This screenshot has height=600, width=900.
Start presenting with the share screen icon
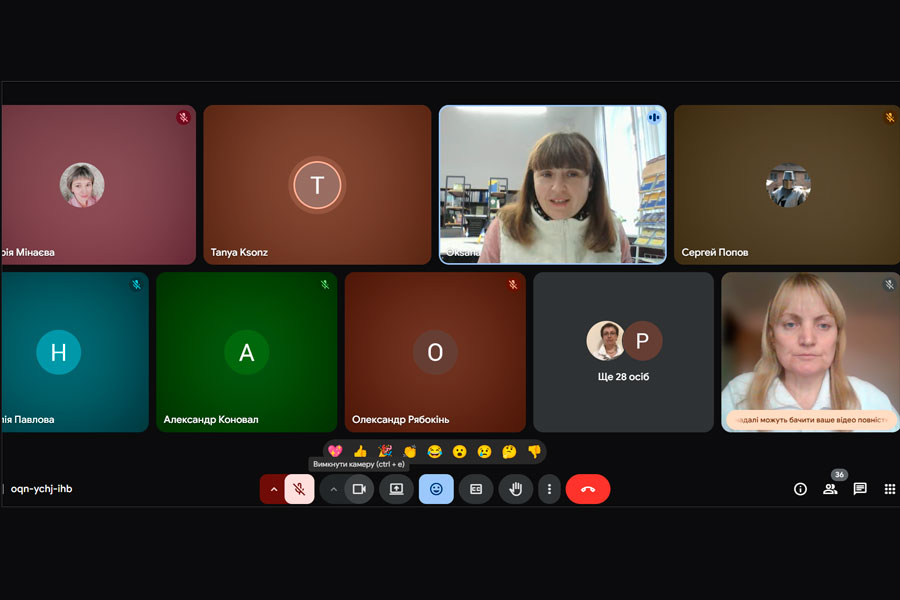point(396,489)
